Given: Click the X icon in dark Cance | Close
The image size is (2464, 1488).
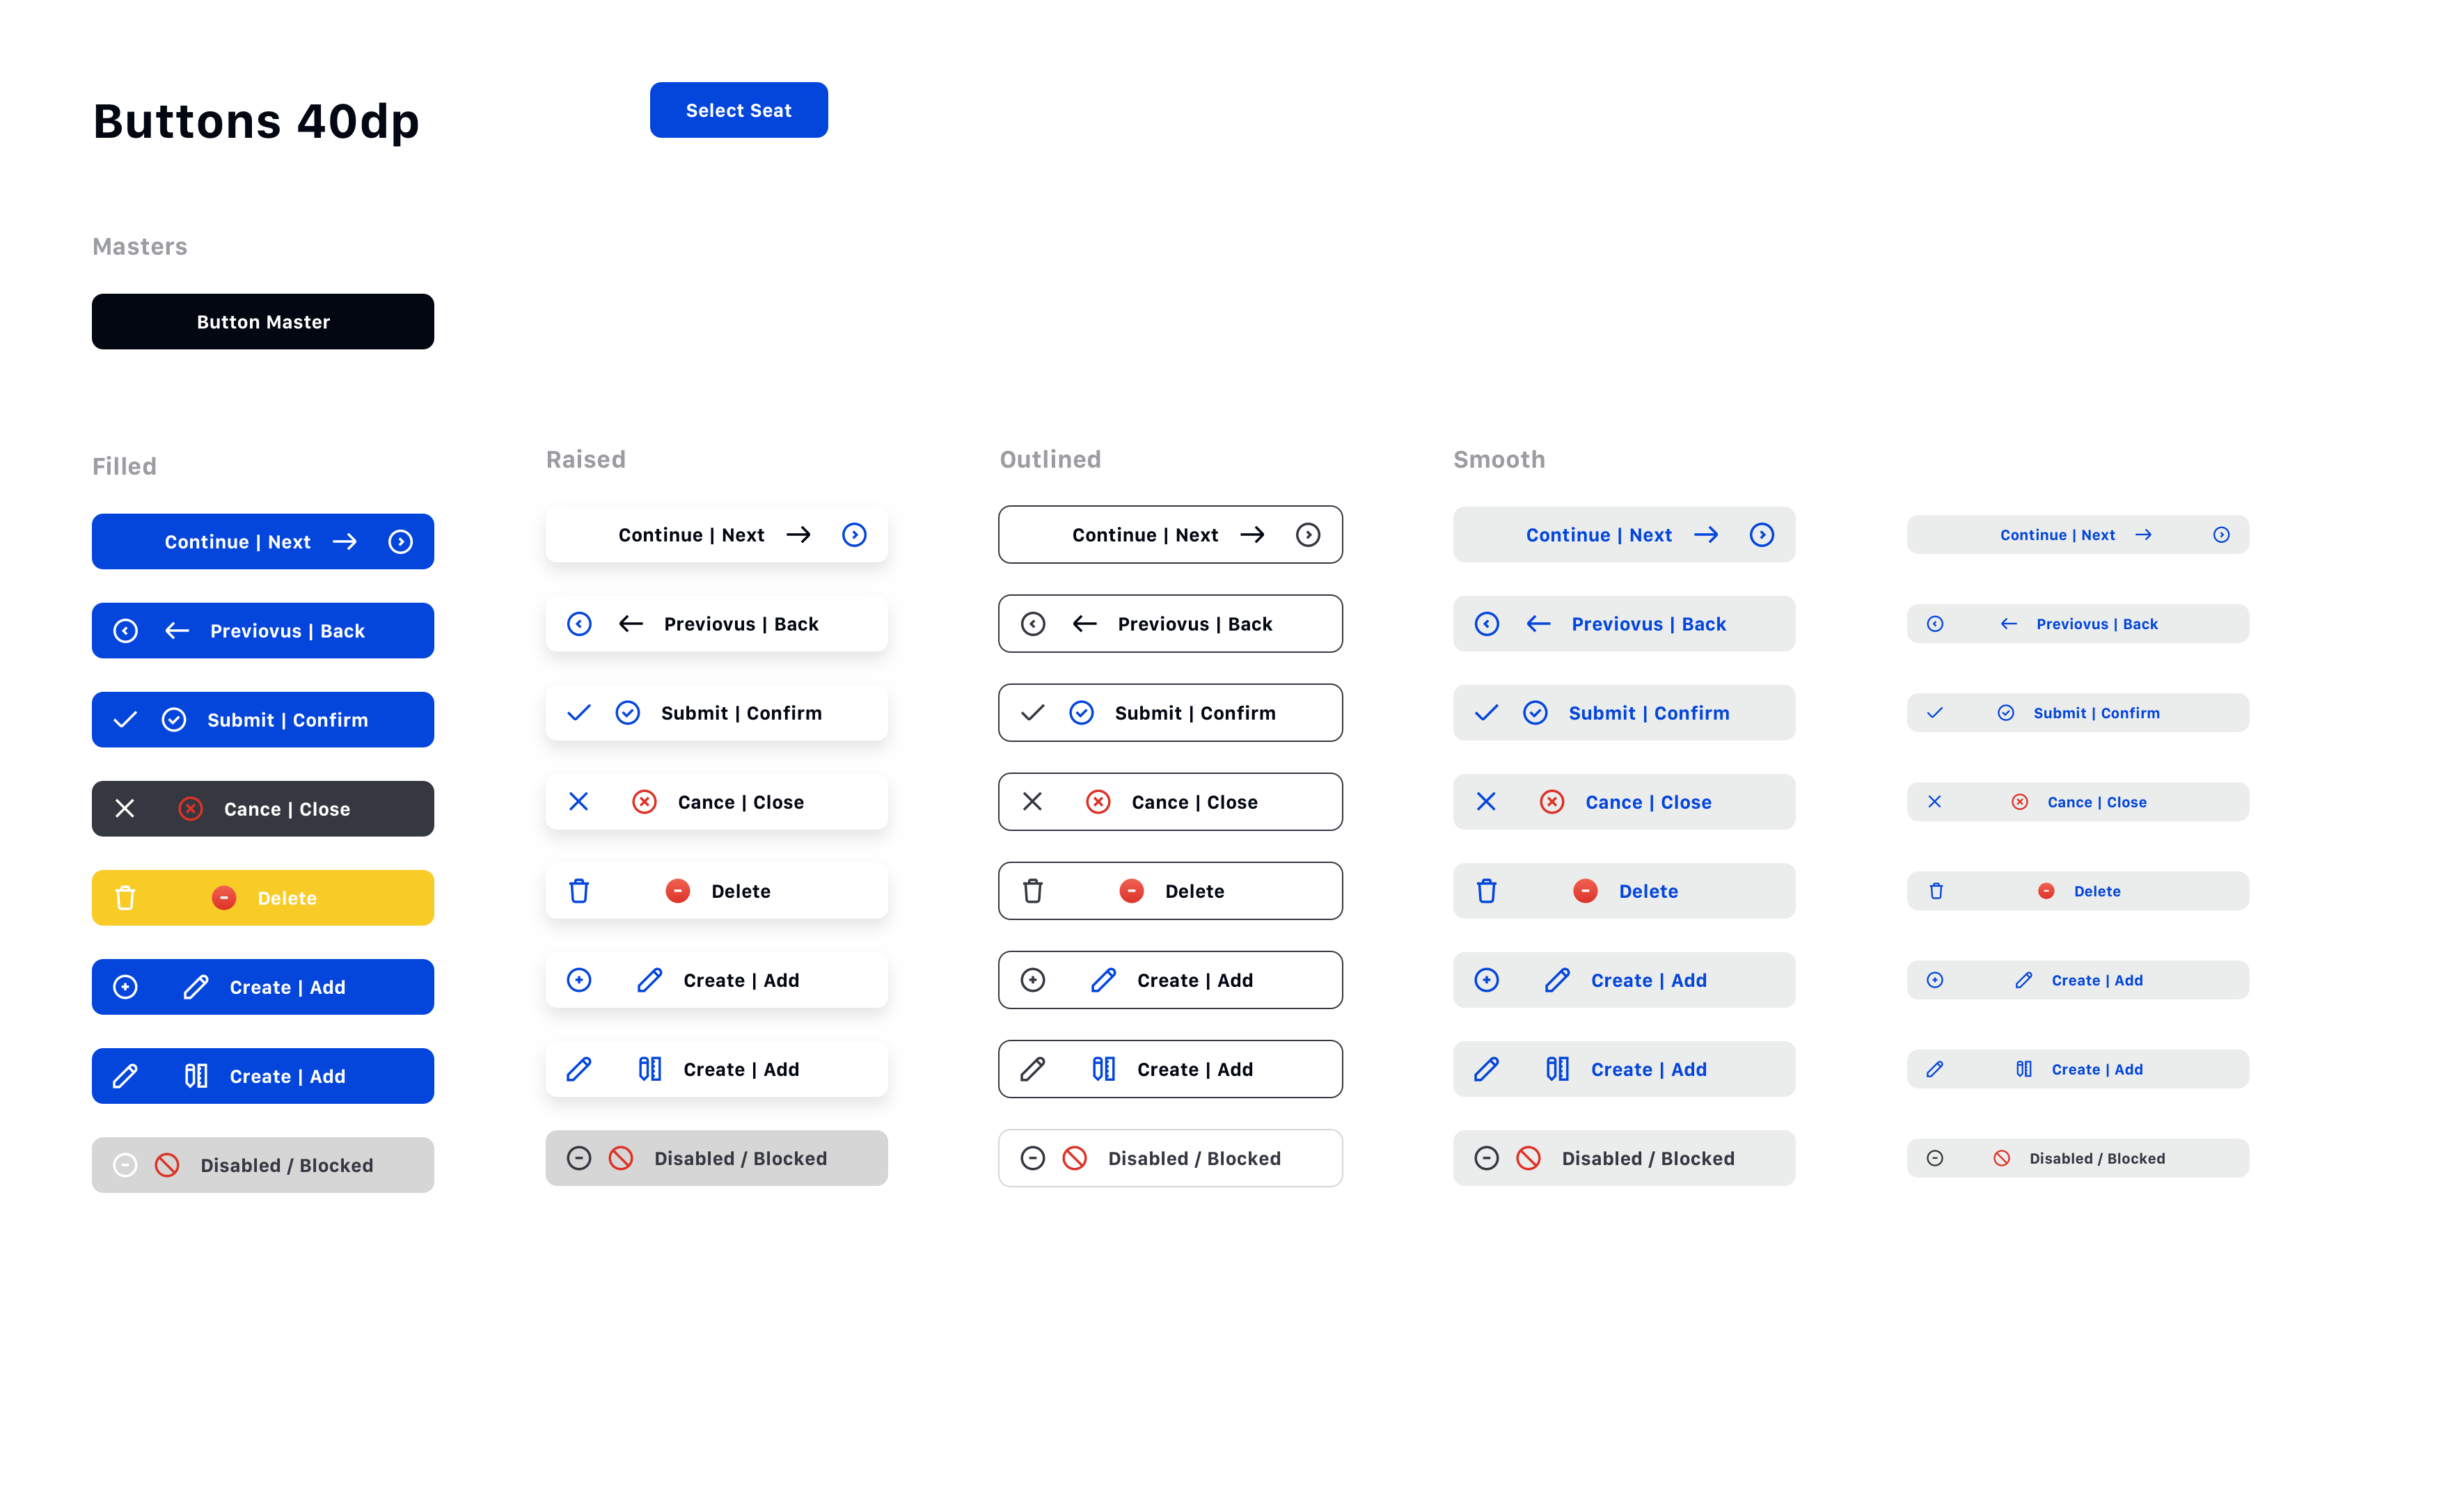Looking at the screenshot, I should click(125, 809).
